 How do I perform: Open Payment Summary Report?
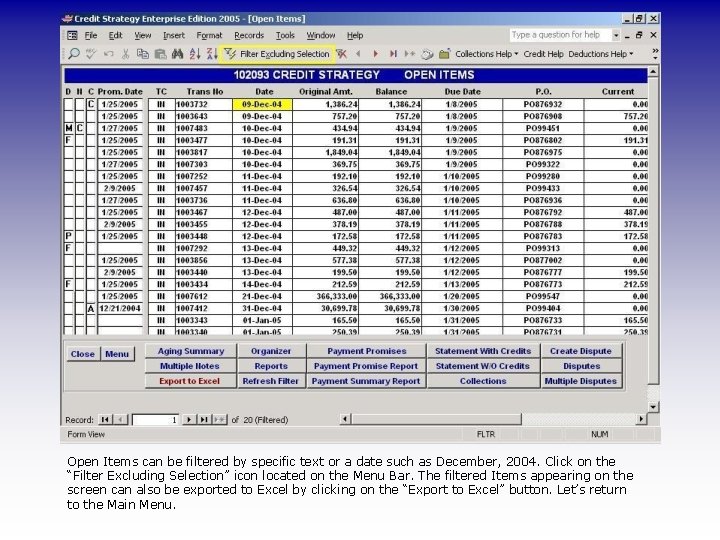coord(366,381)
